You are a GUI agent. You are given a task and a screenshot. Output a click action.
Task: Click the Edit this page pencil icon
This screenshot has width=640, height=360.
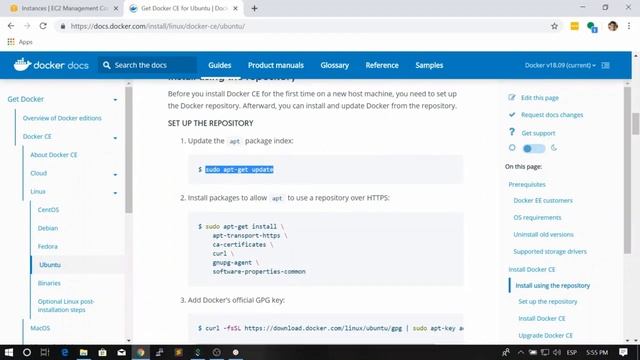tap(512, 97)
